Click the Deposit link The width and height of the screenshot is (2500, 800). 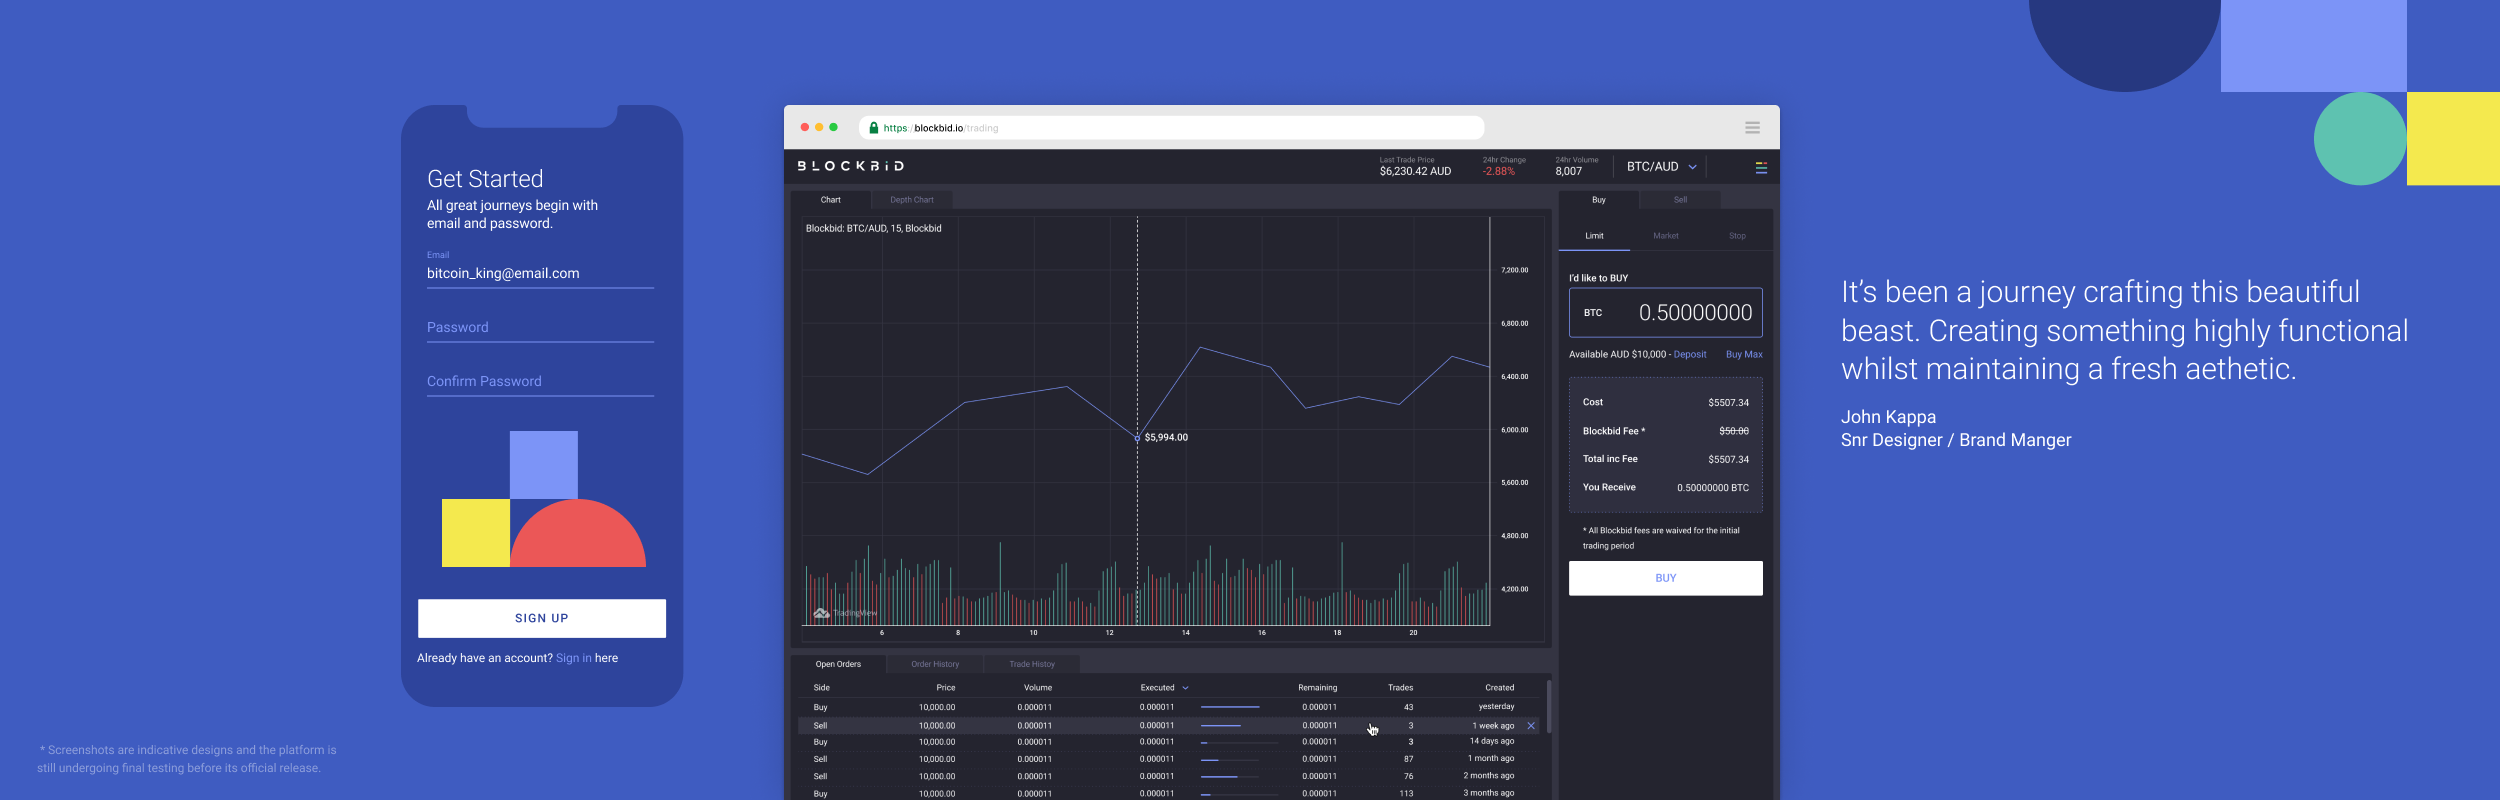1690,355
